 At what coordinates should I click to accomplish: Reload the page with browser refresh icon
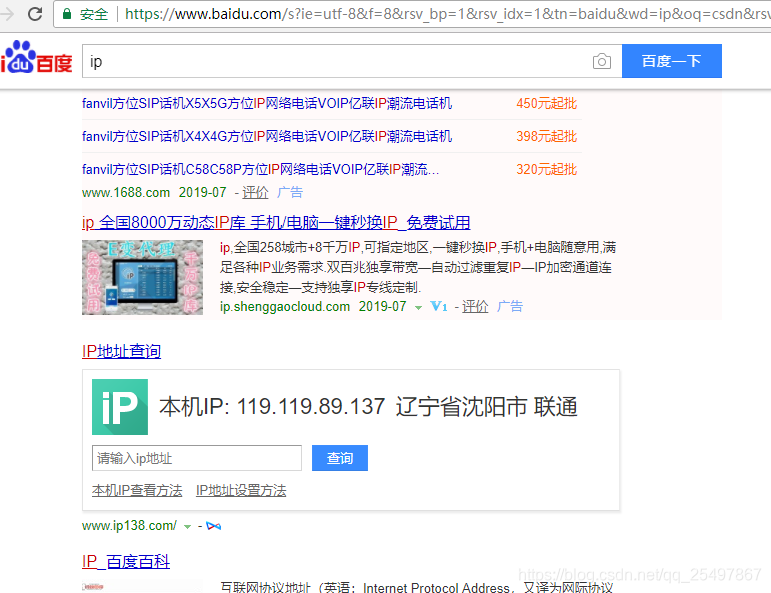pos(35,13)
